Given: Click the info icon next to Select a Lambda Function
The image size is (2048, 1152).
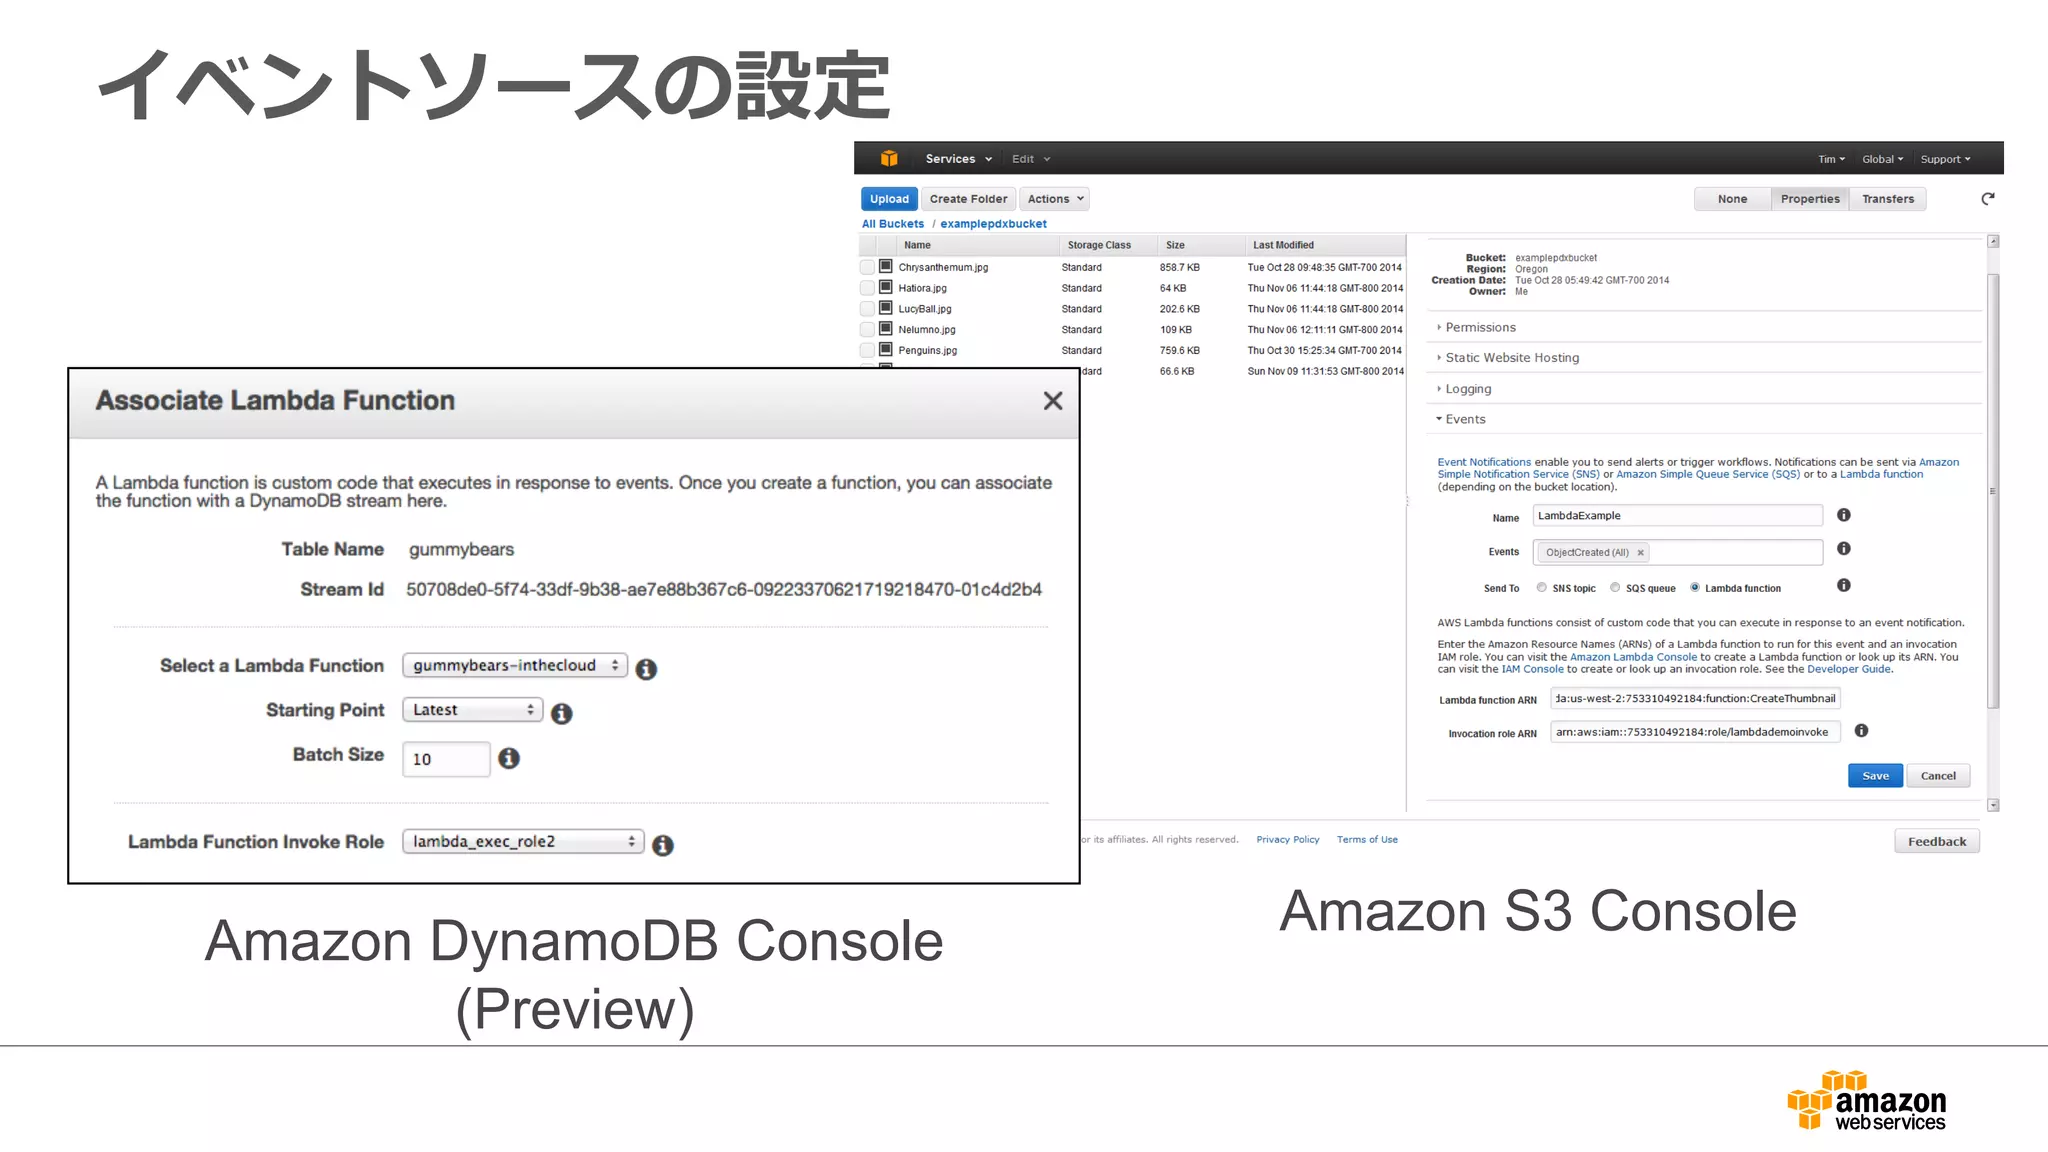Looking at the screenshot, I should click(x=647, y=669).
